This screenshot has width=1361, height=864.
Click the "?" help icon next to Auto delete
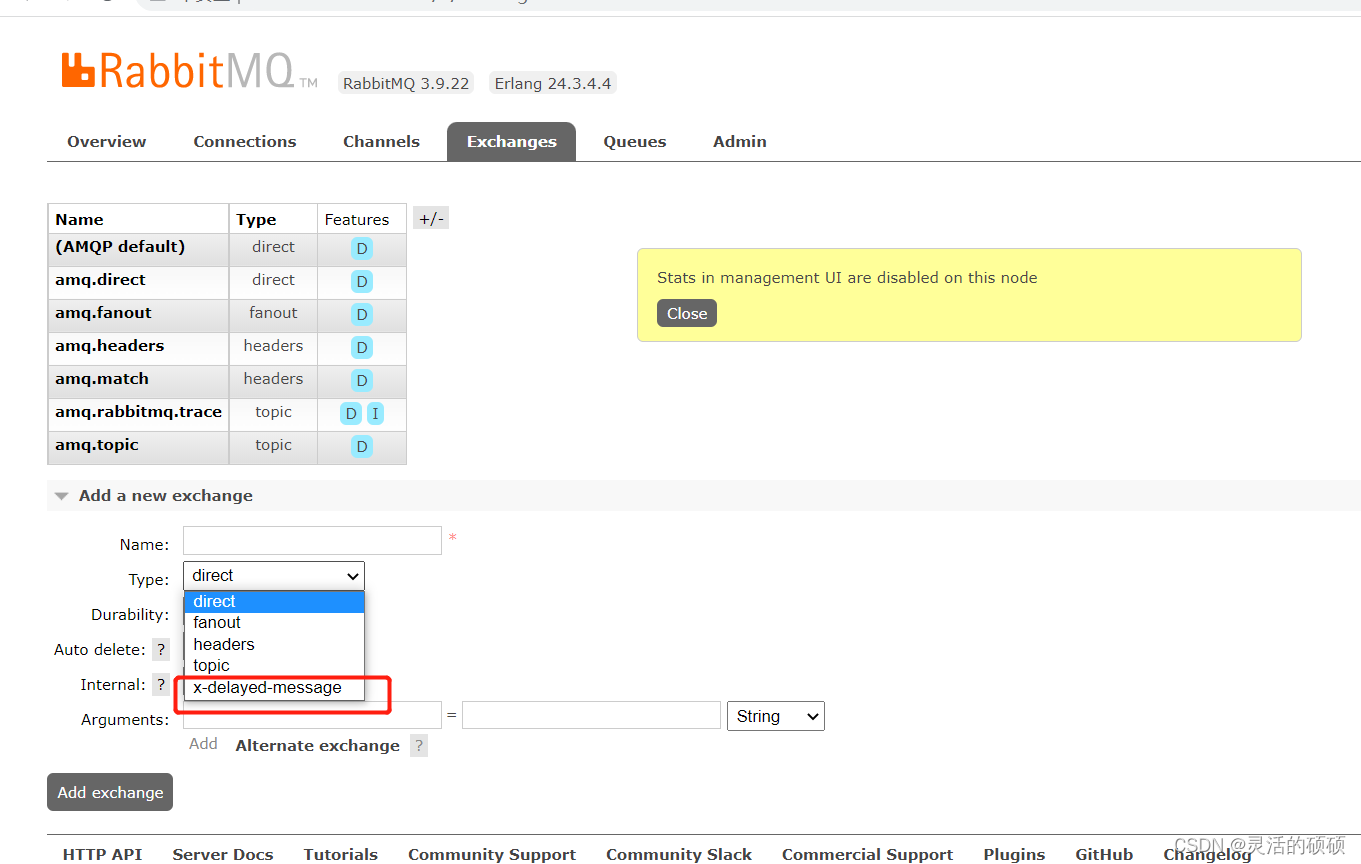[160, 649]
